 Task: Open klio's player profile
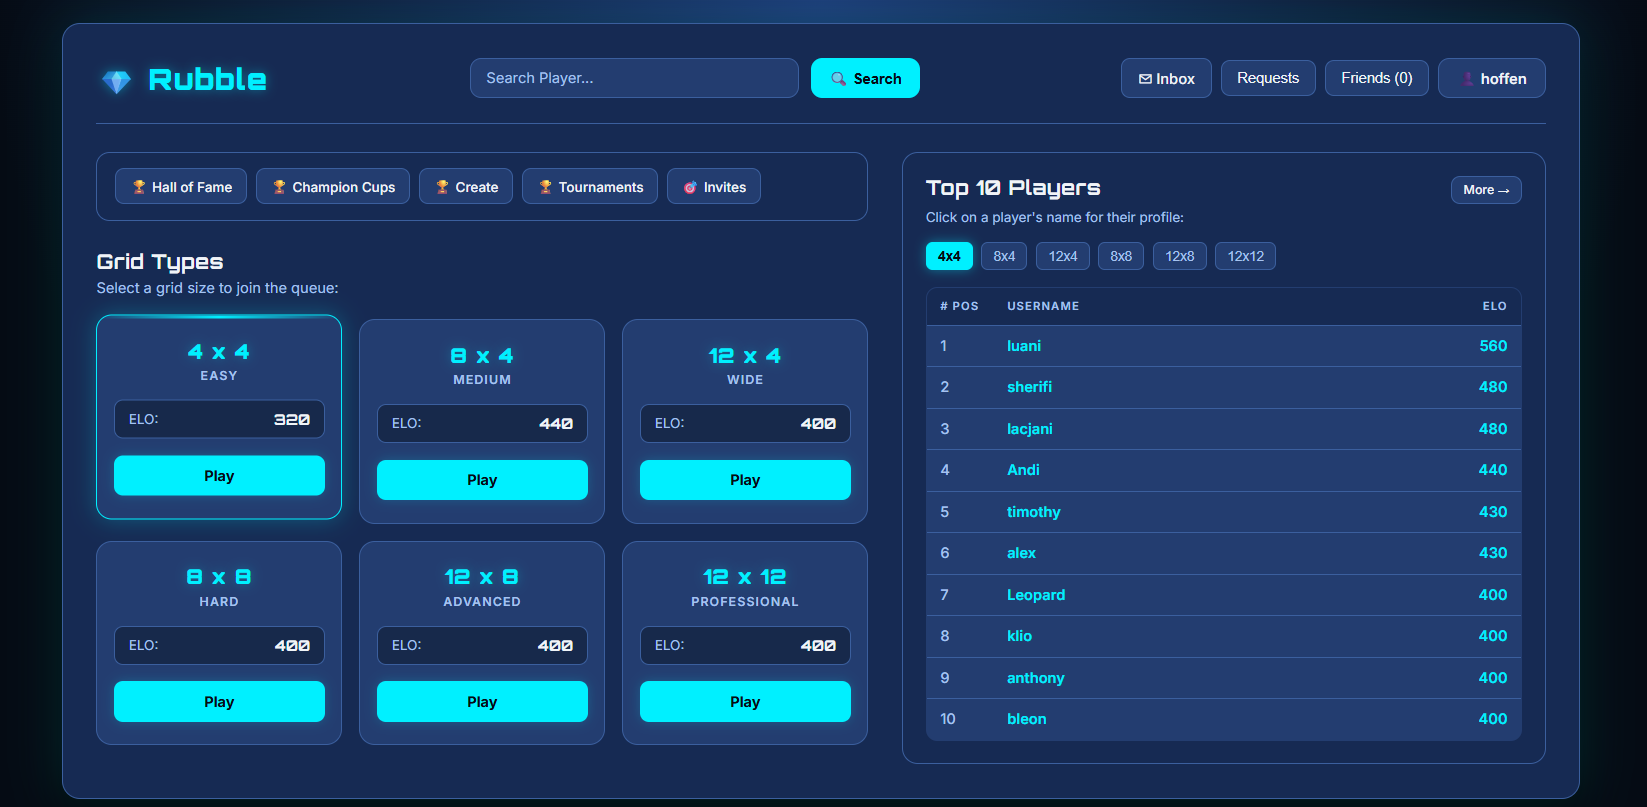tap(1019, 636)
